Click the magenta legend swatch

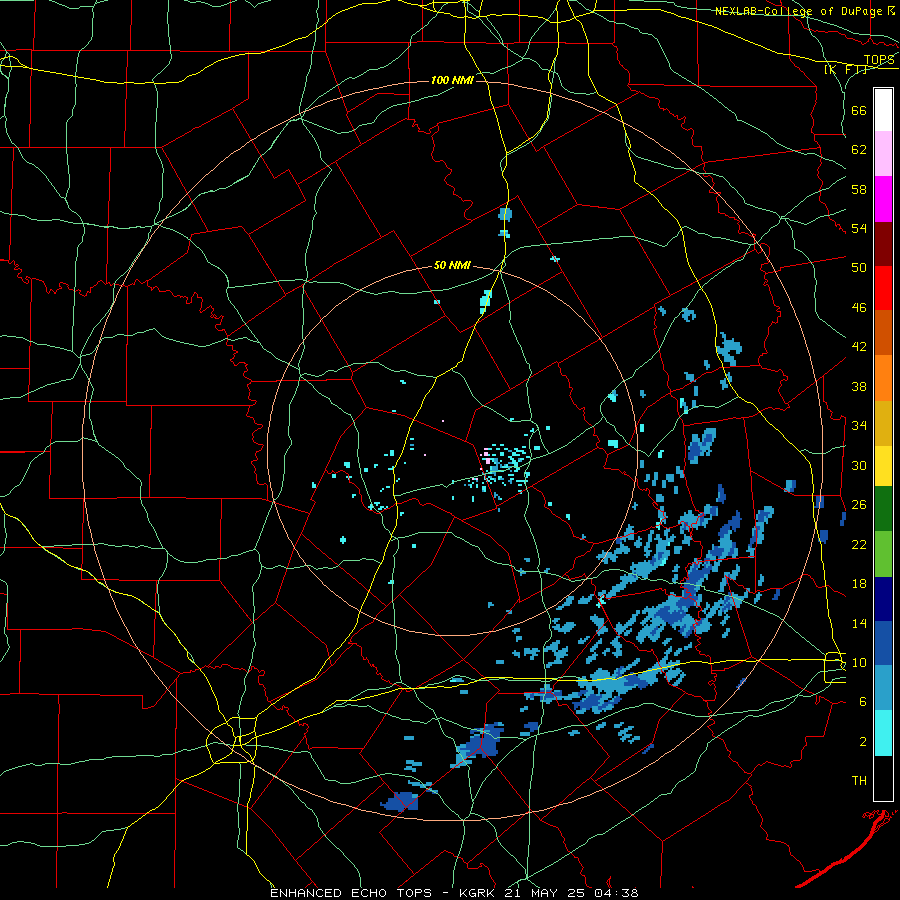click(883, 199)
